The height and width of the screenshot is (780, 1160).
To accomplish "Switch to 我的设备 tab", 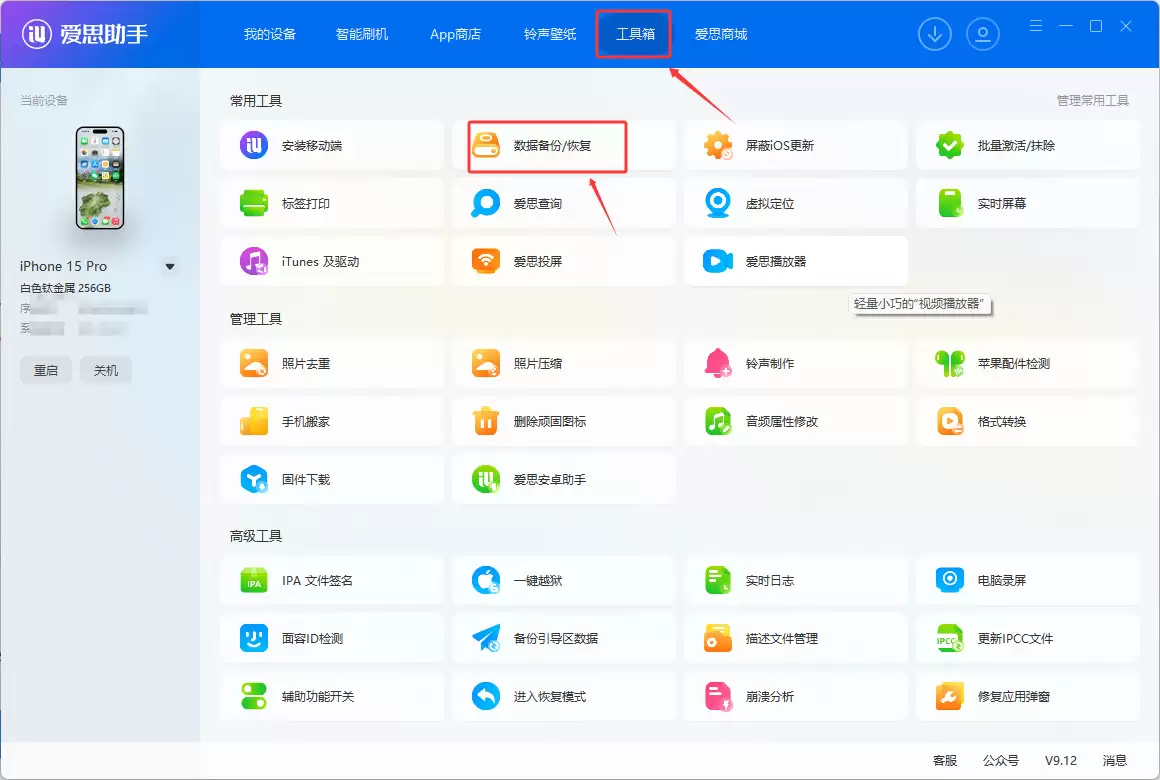I will point(270,34).
